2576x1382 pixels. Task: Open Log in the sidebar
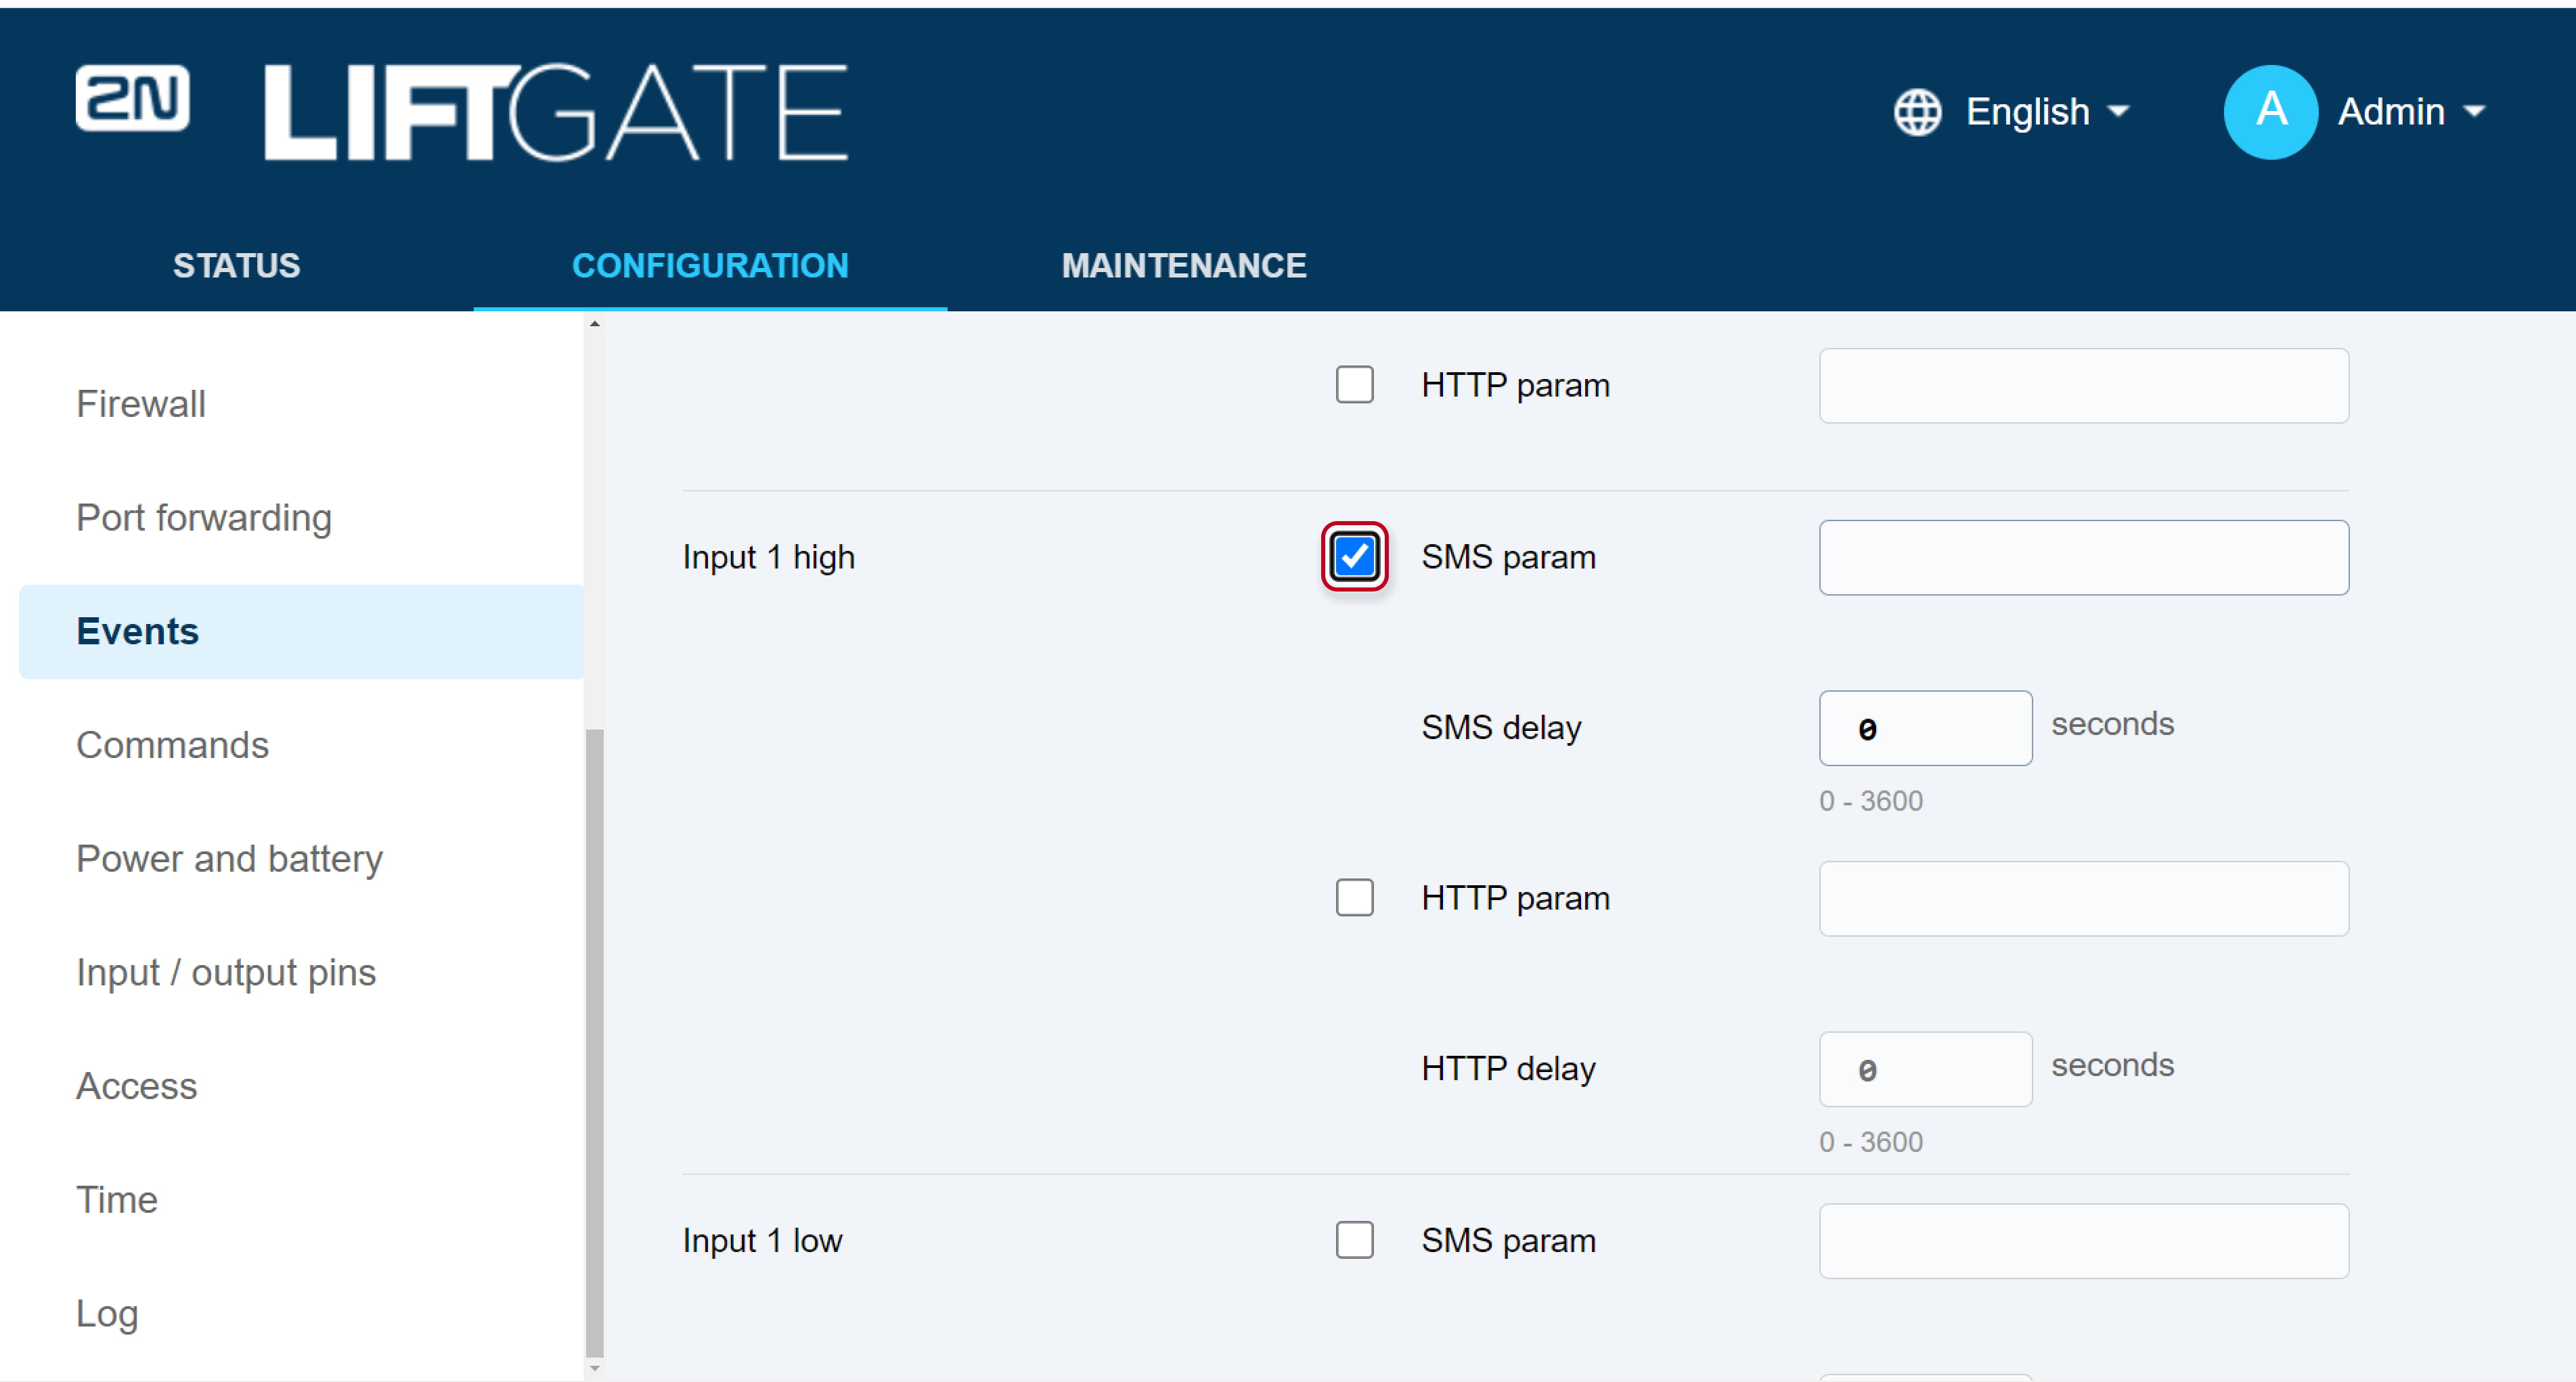(x=107, y=1314)
